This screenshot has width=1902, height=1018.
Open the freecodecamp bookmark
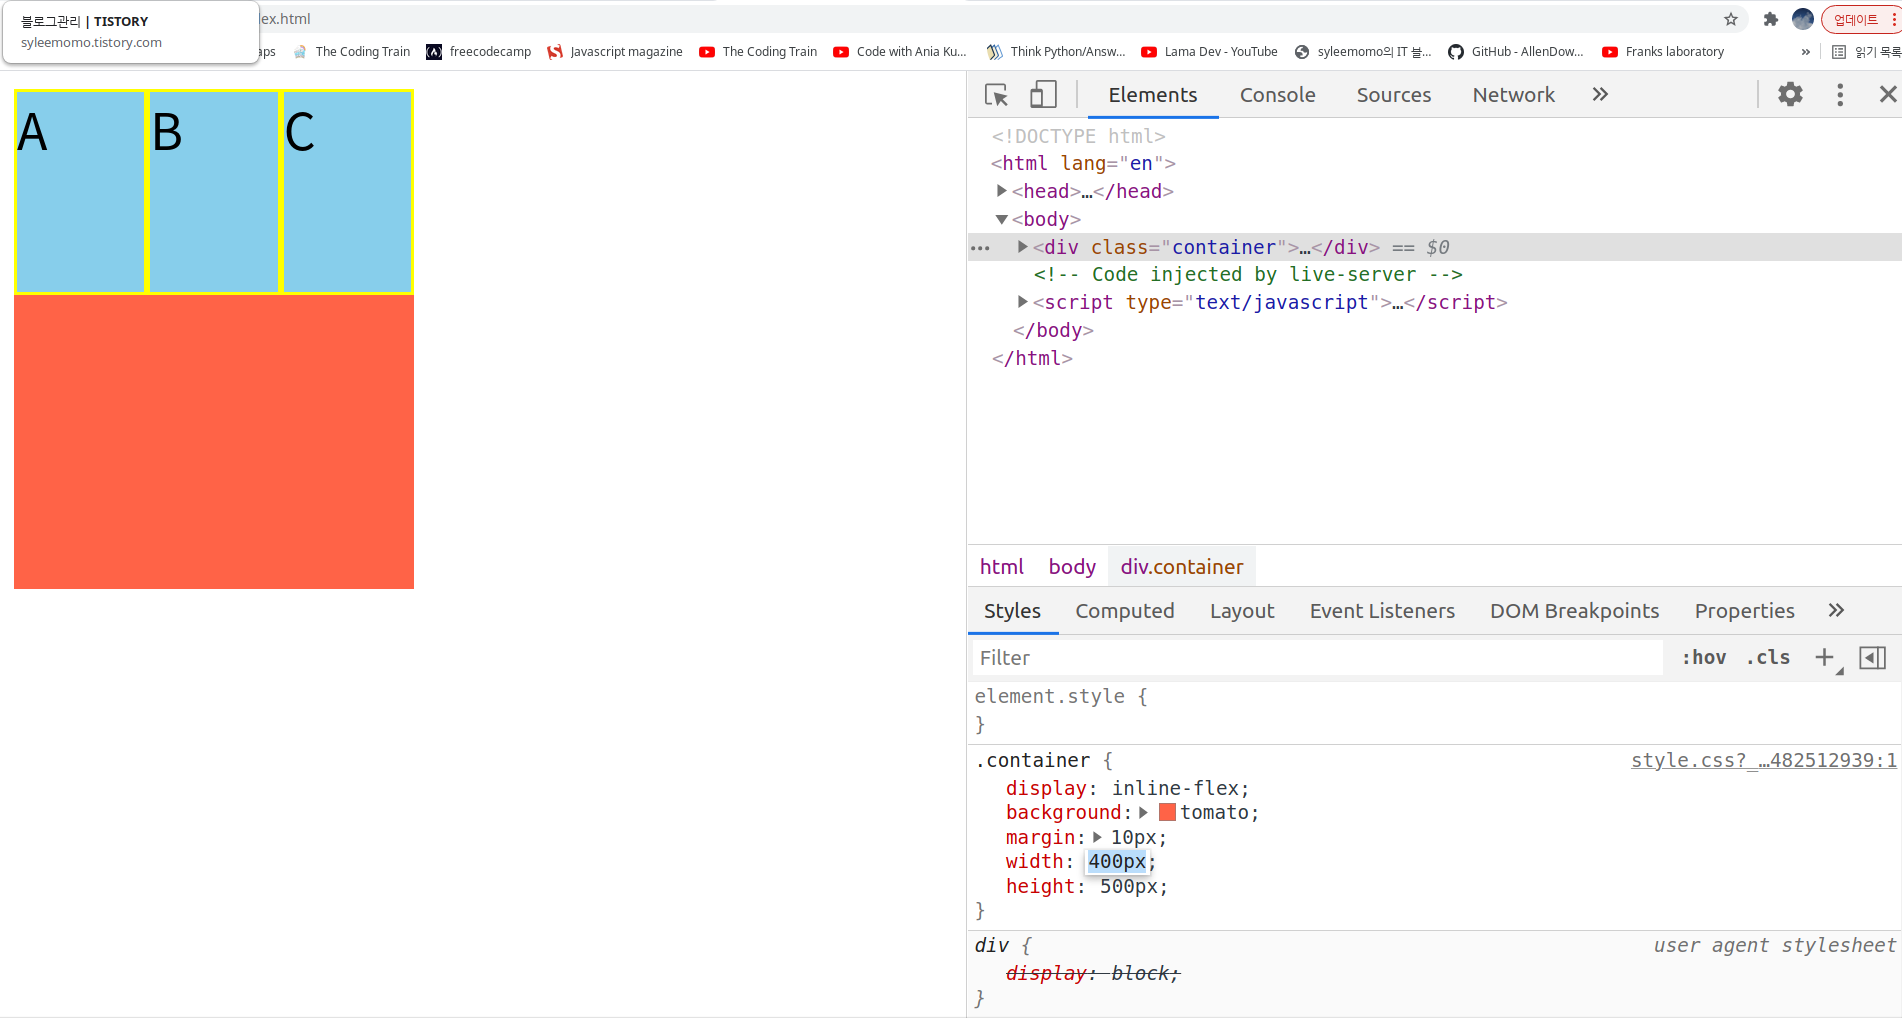[x=478, y=52]
